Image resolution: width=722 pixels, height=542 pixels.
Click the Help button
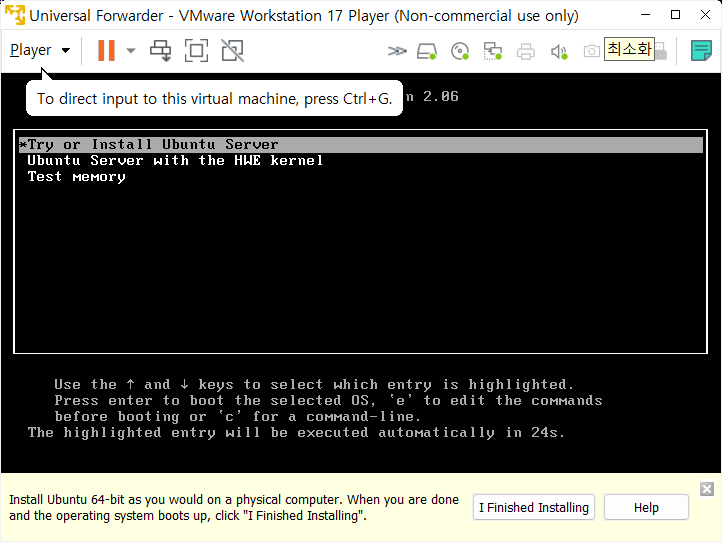646,507
